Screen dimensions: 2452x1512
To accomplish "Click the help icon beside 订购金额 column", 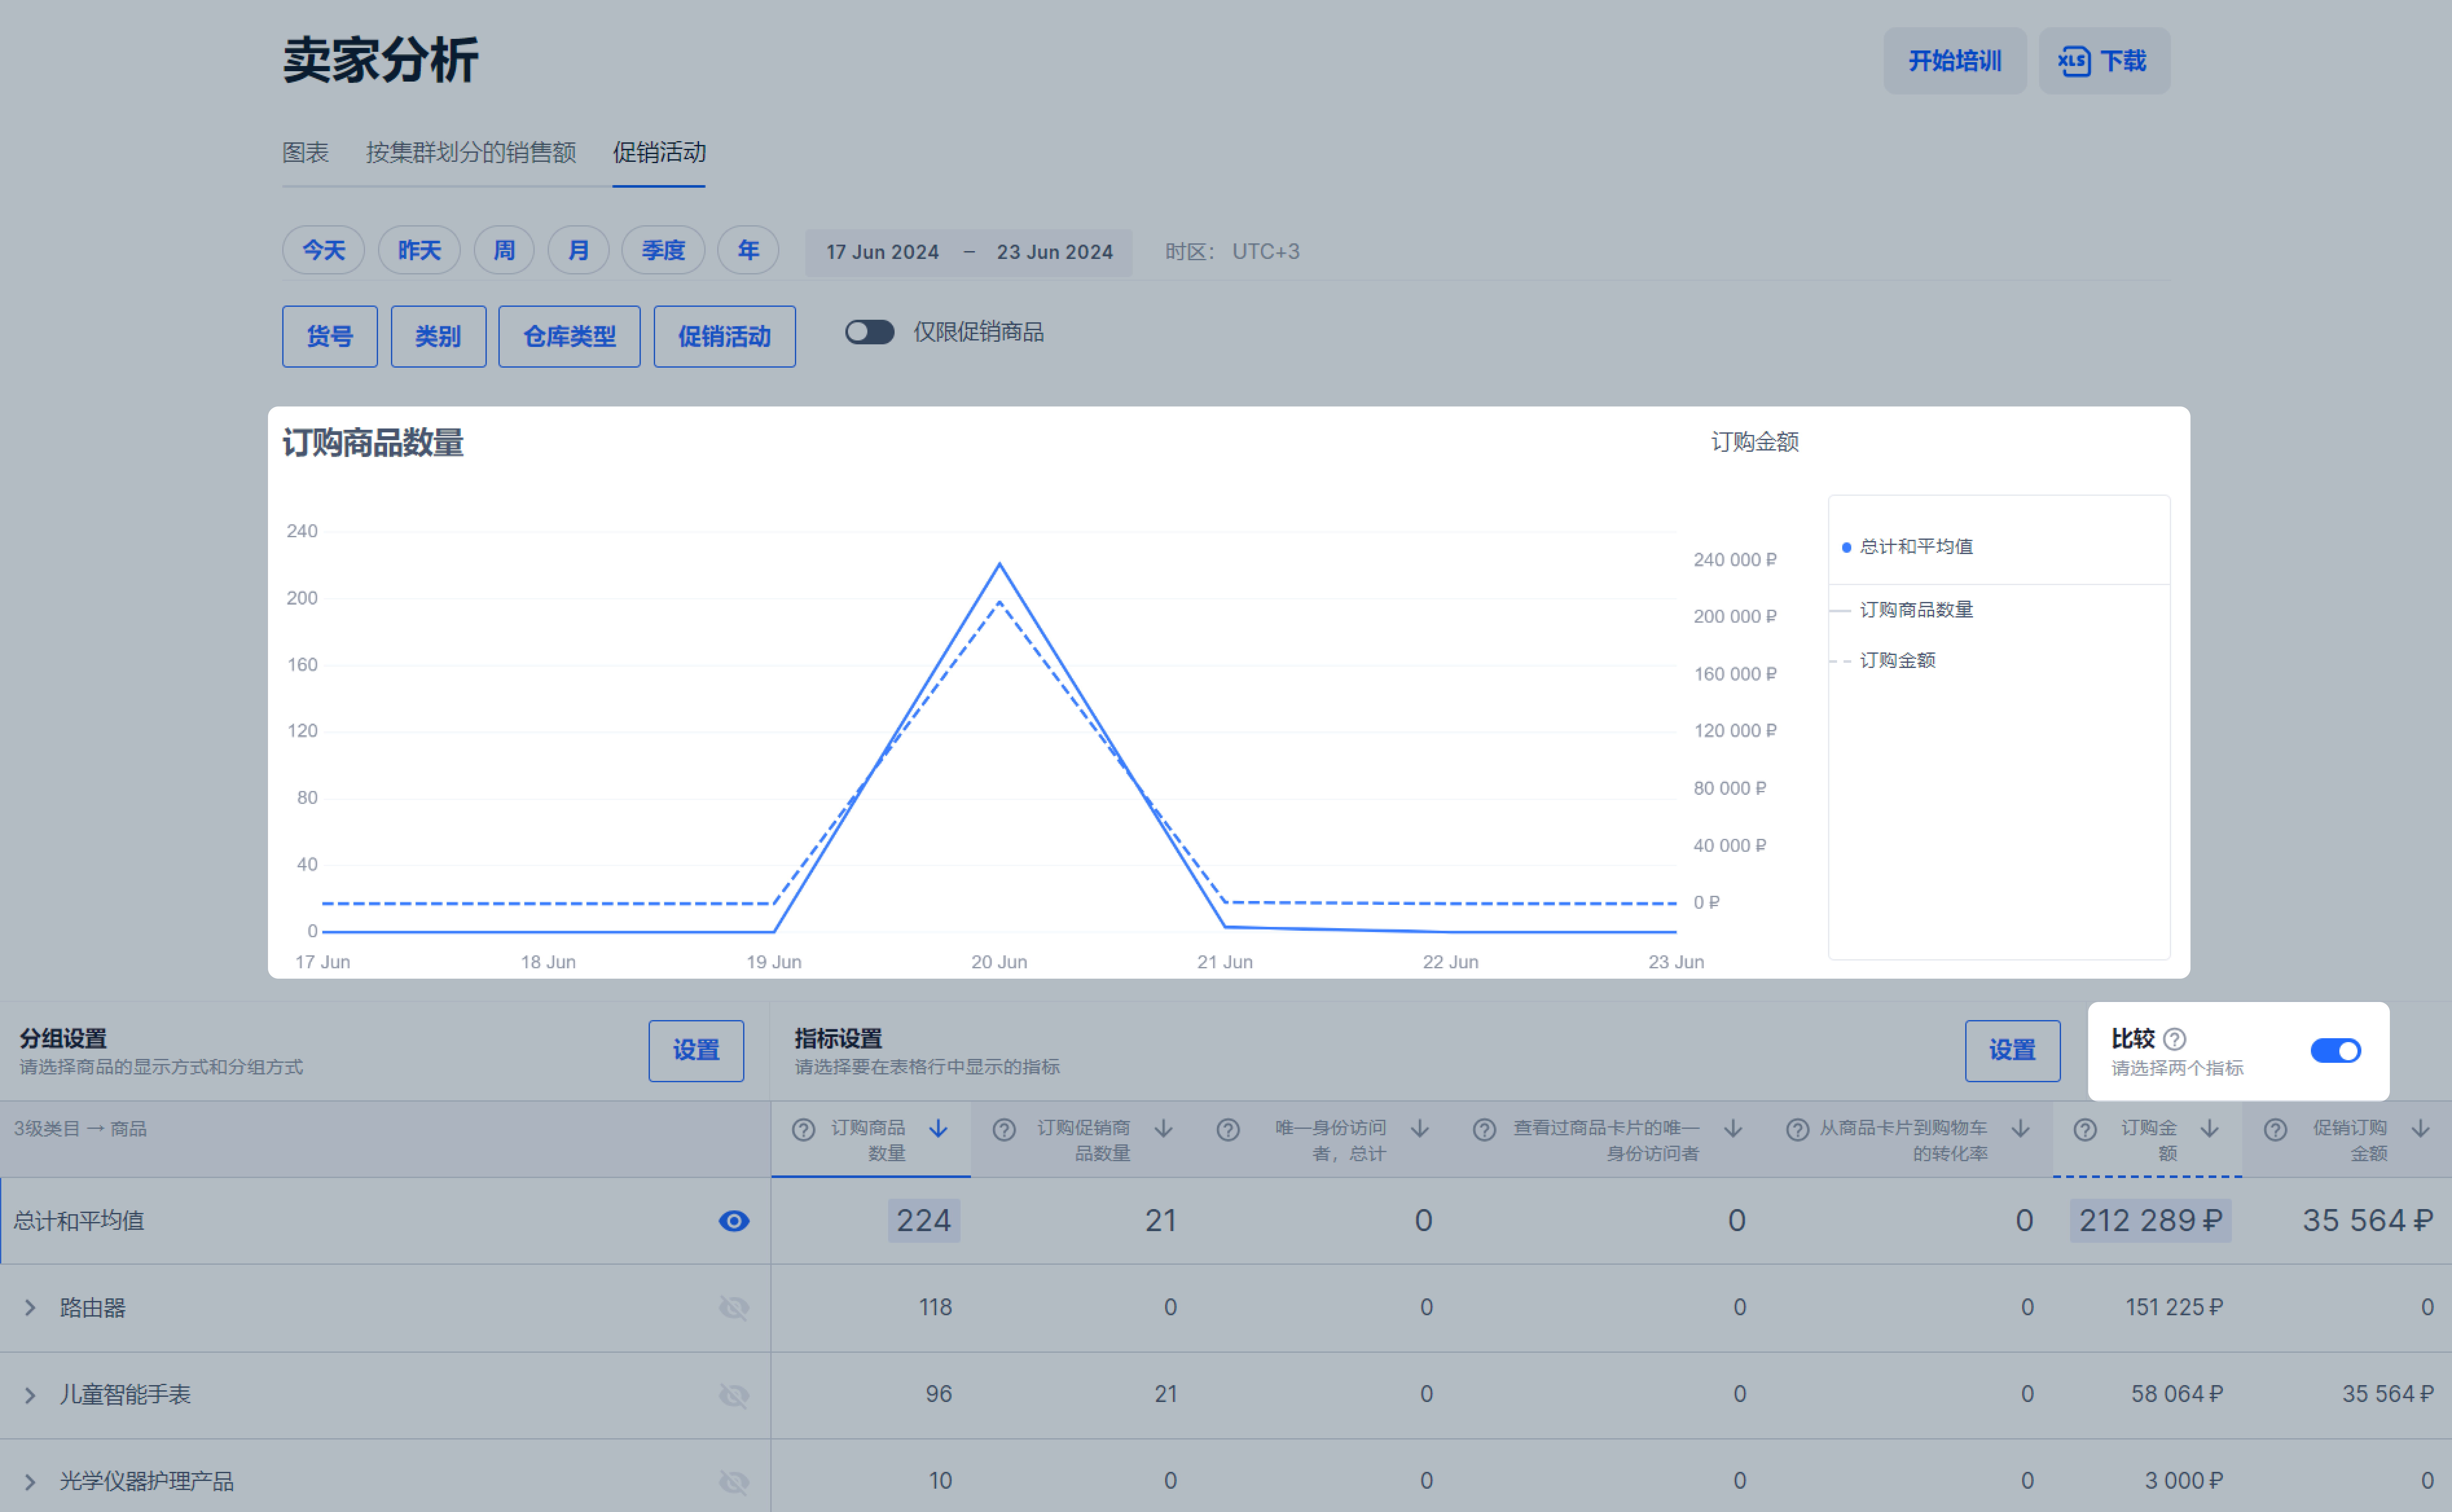I will [x=2085, y=1130].
